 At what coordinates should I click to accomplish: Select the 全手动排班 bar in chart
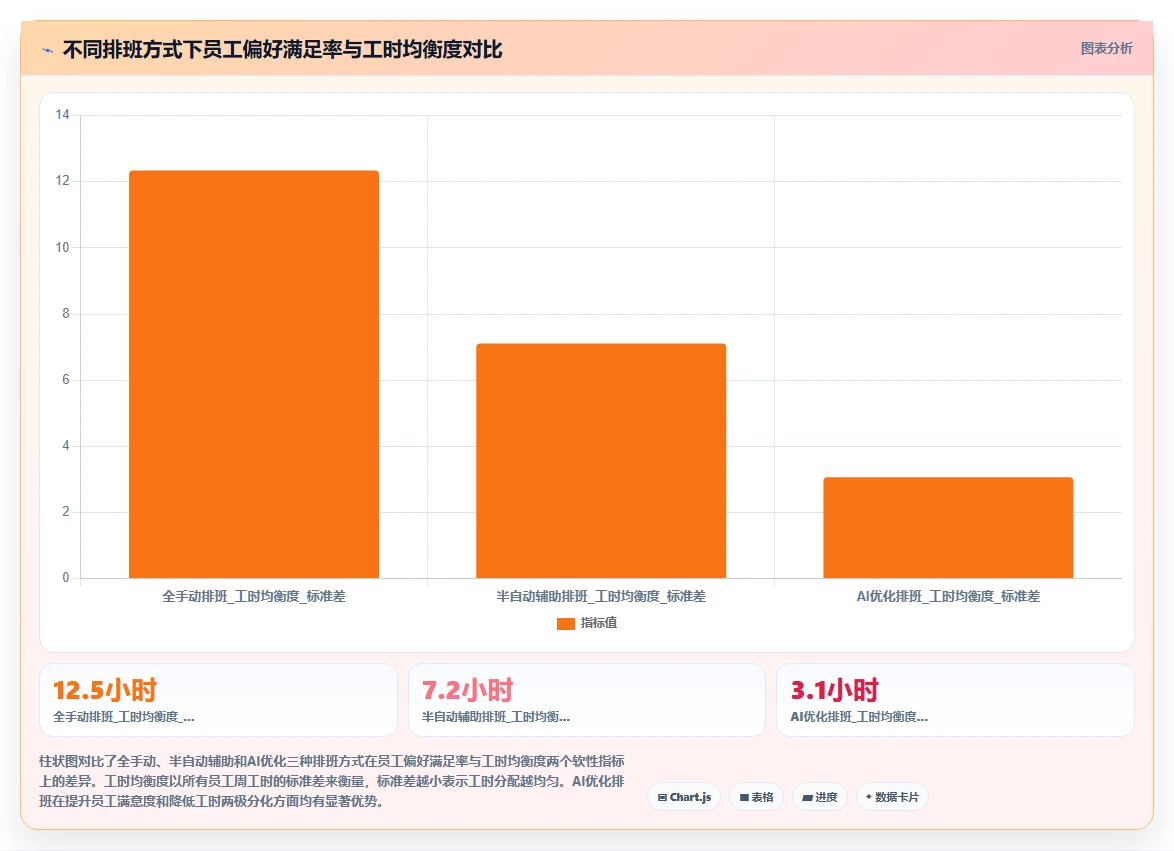pyautogui.click(x=254, y=374)
